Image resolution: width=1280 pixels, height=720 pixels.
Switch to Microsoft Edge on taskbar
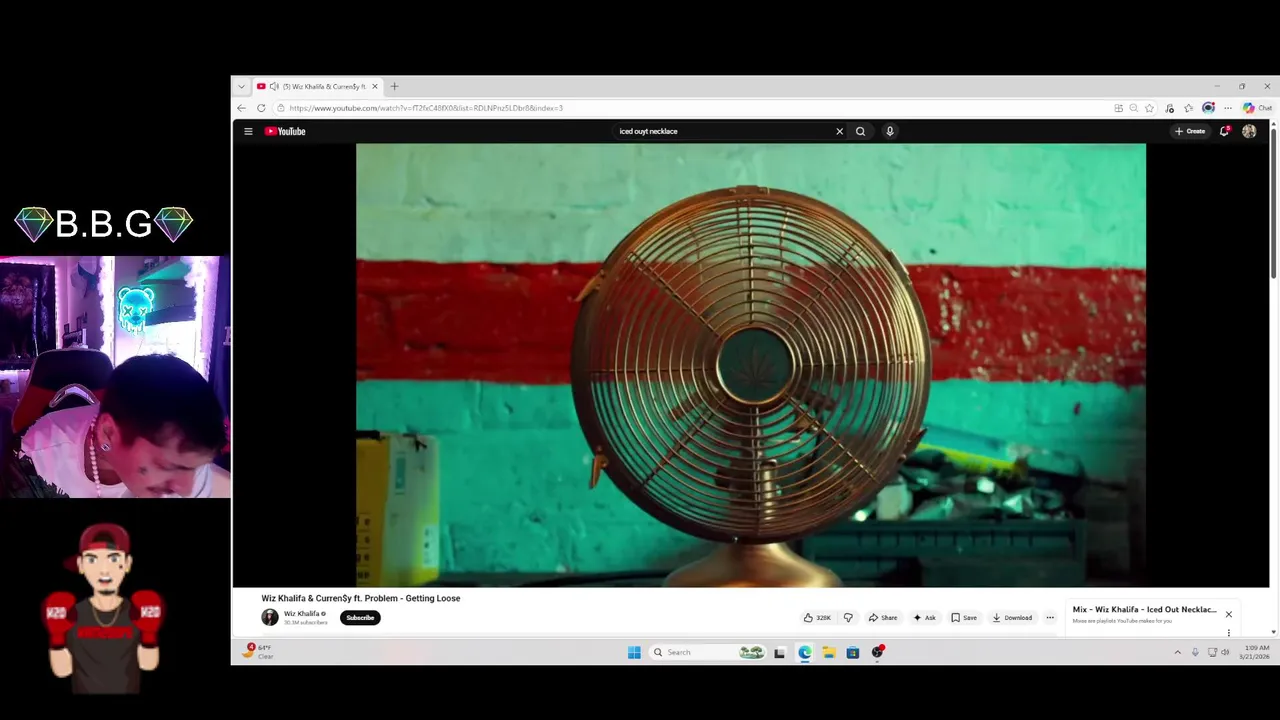pyautogui.click(x=805, y=652)
